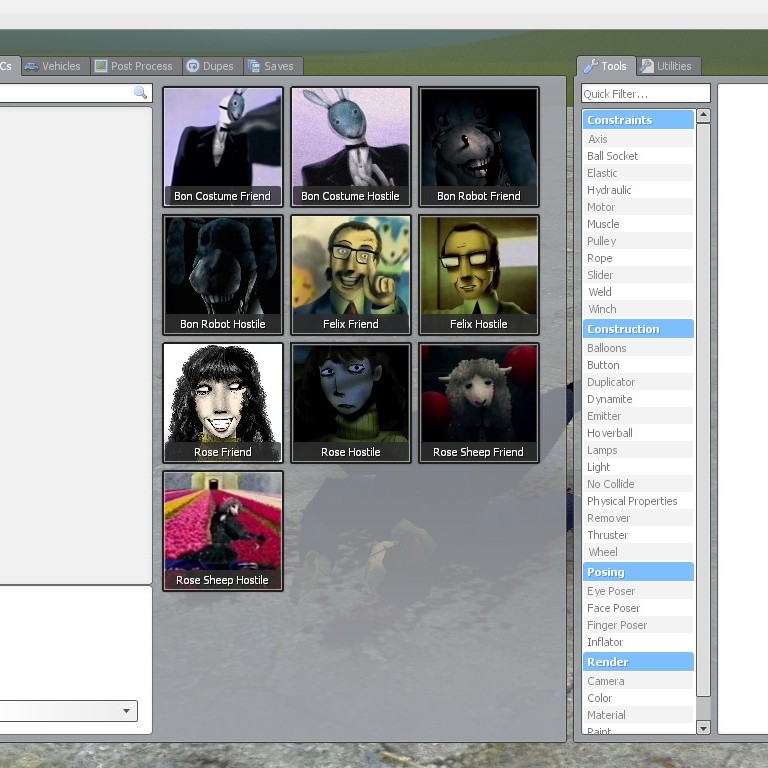The height and width of the screenshot is (768, 768).
Task: Open the Vehicles tab
Action: [55, 66]
